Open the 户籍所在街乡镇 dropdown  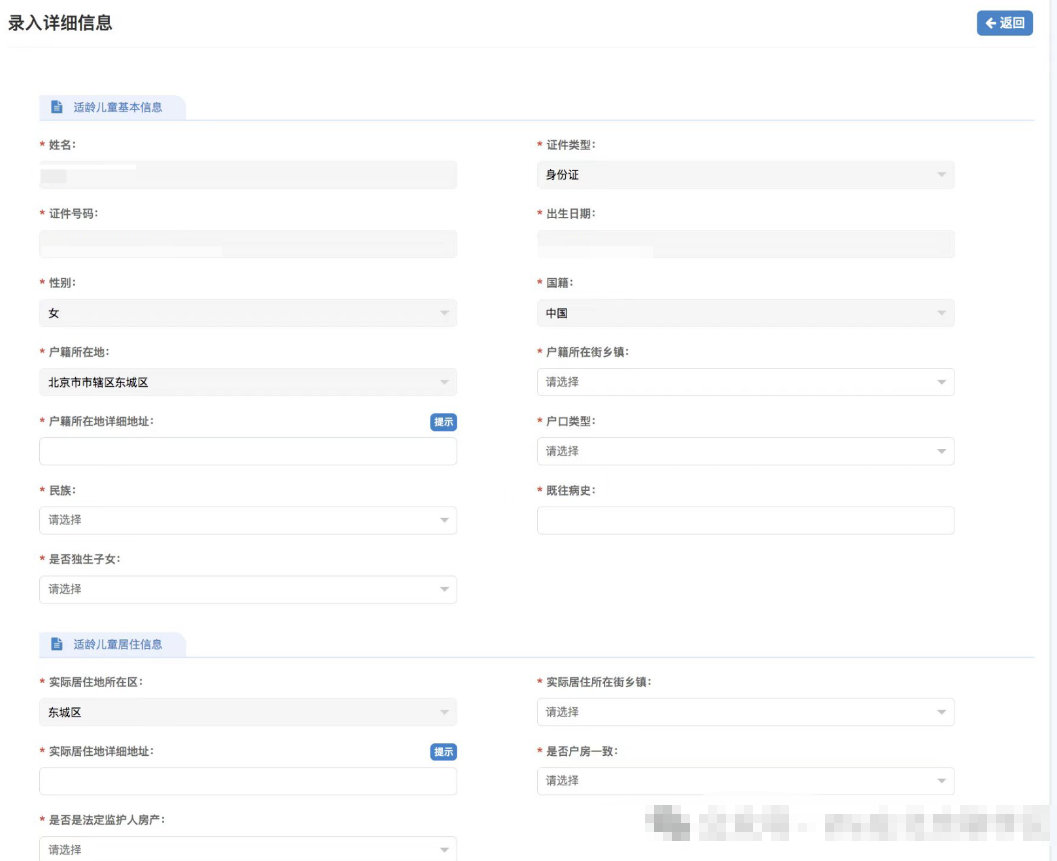tap(745, 382)
